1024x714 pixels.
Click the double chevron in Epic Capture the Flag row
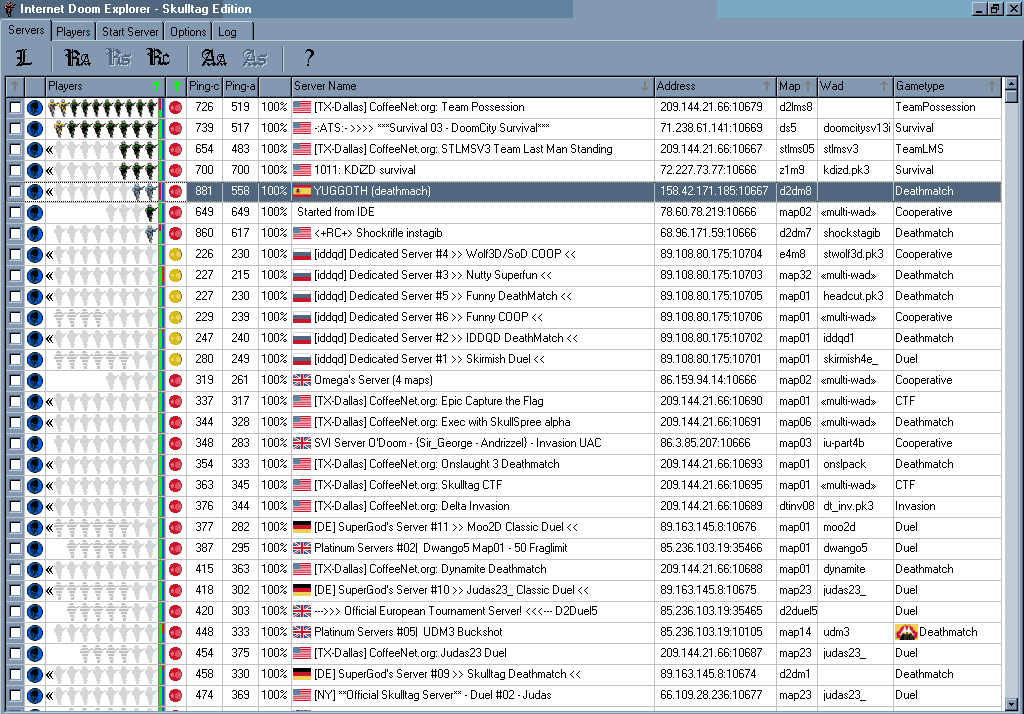pyautogui.click(x=50, y=401)
